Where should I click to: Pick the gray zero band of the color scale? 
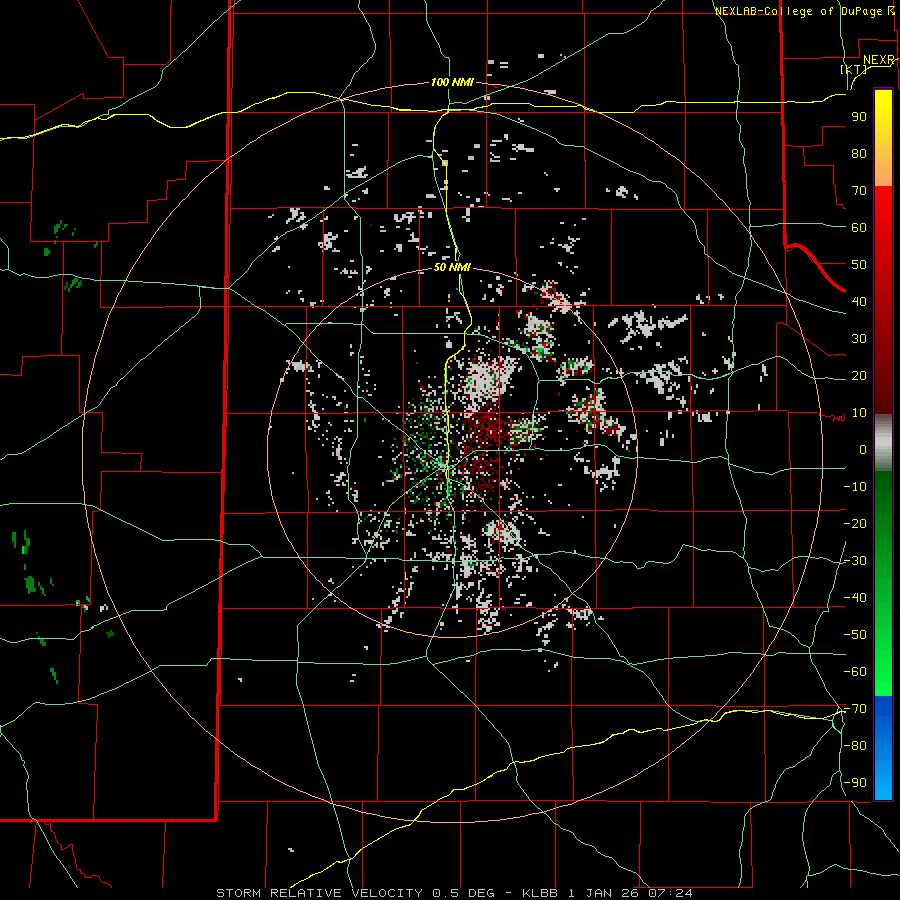883,443
